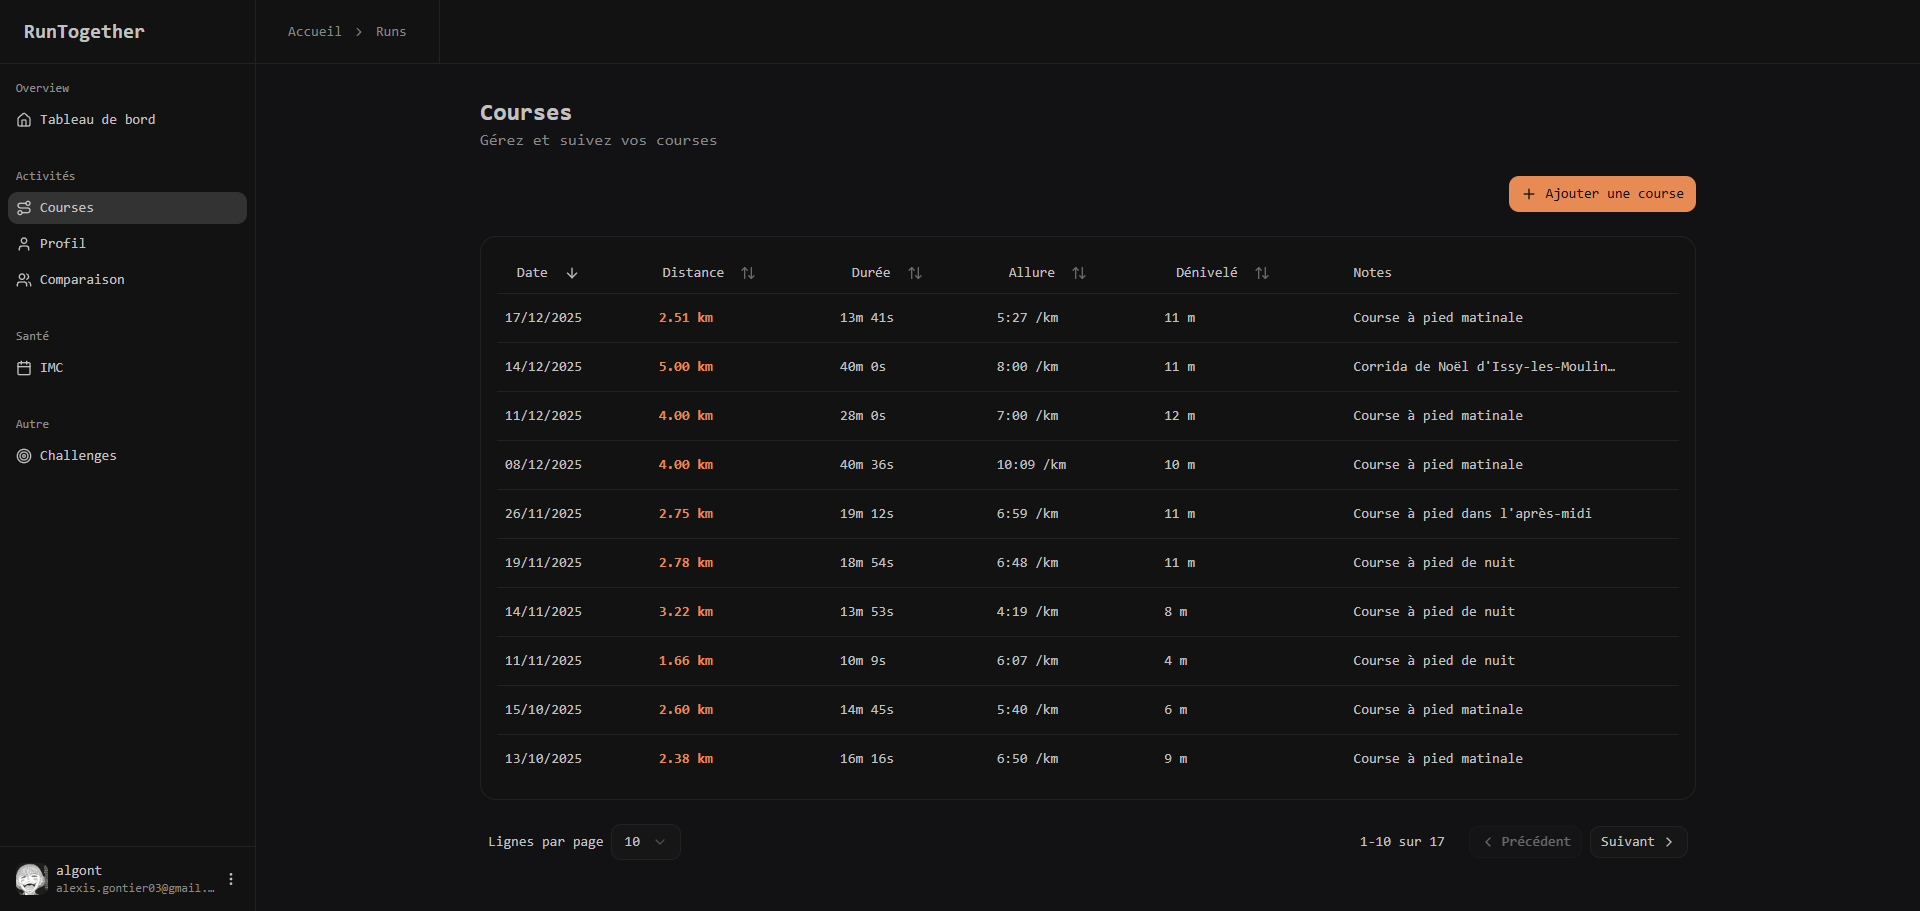Click the person icon beside Profil
The image size is (1920, 911).
pos(24,244)
